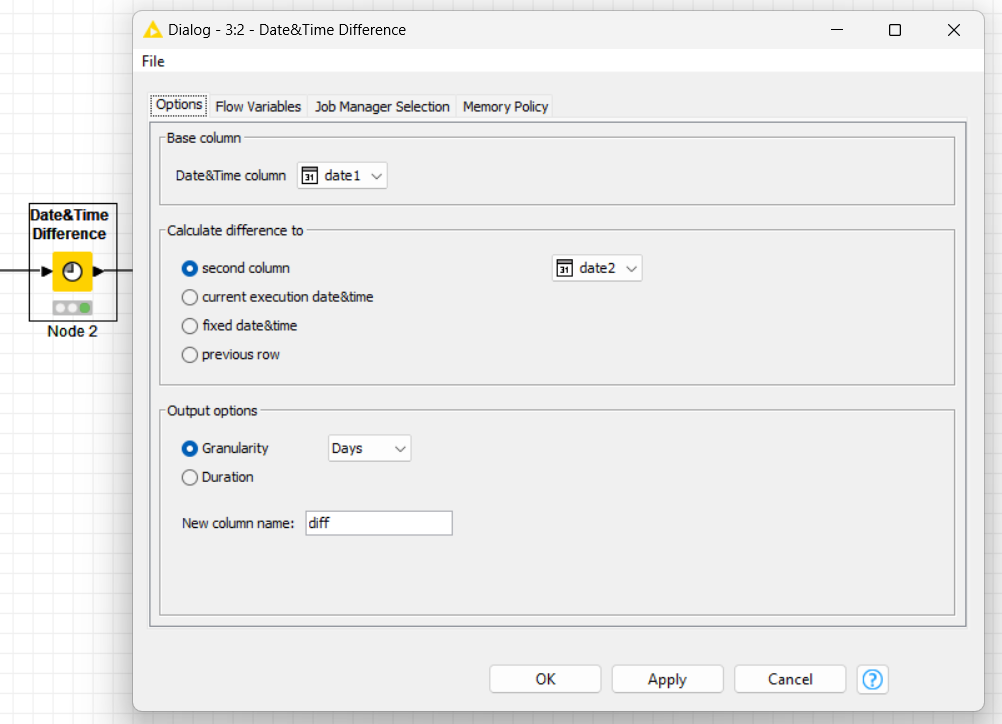
Task: Maximize the dialog window
Action: tap(895, 30)
